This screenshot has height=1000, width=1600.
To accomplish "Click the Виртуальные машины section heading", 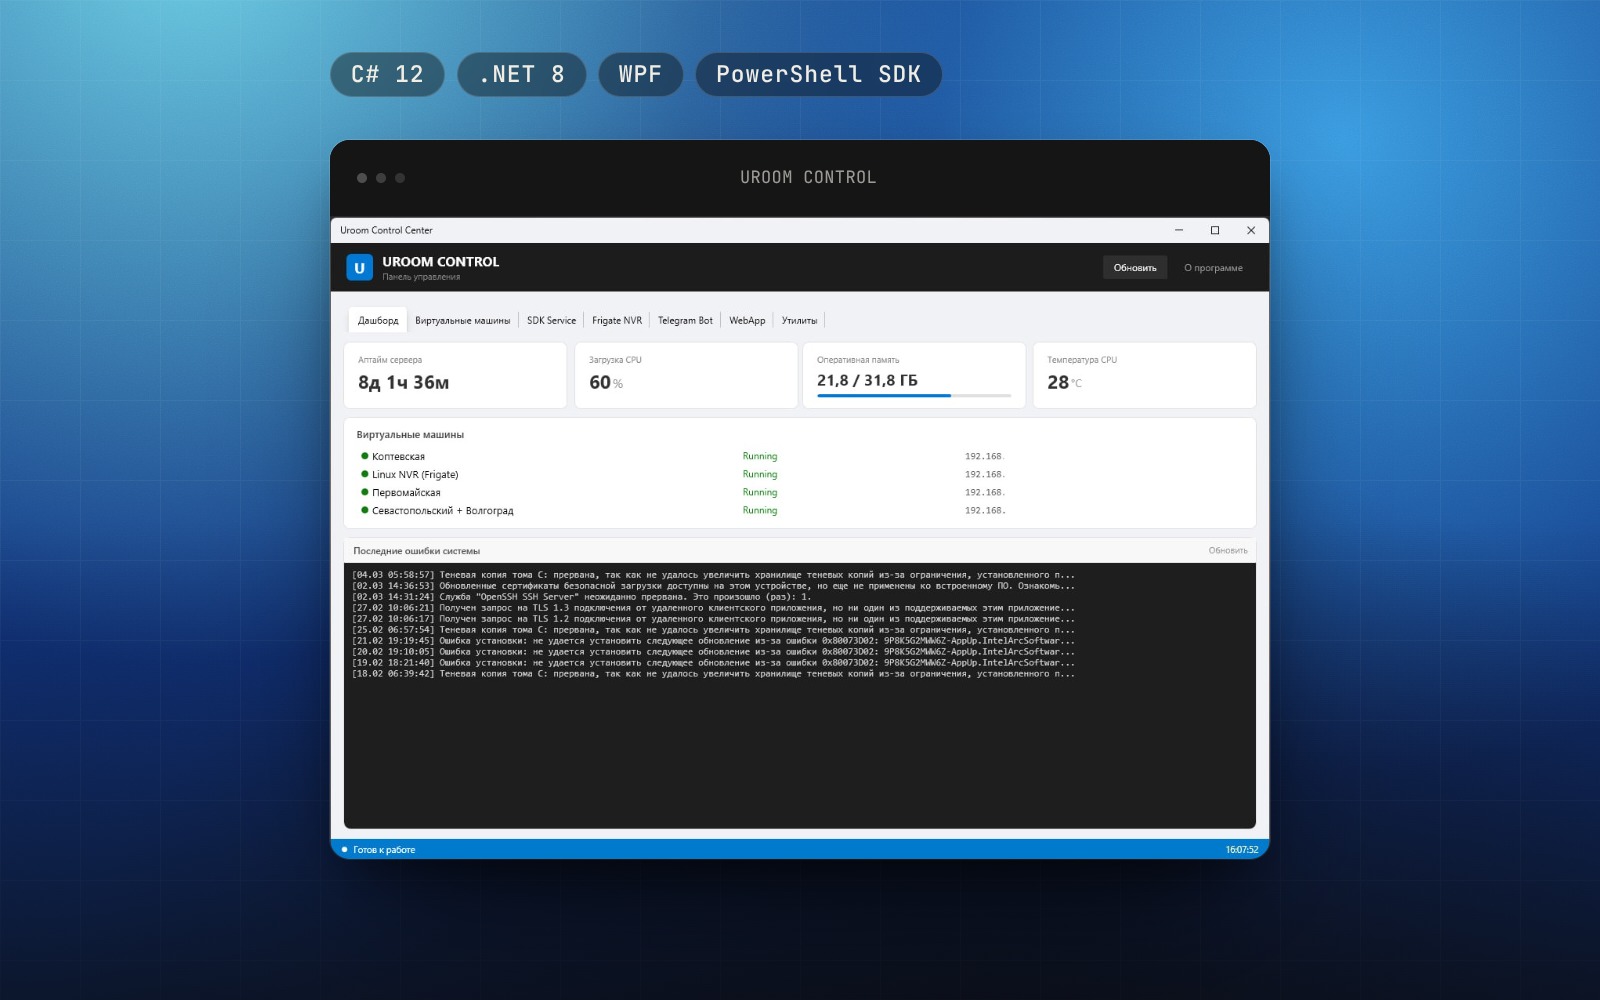I will click(410, 435).
